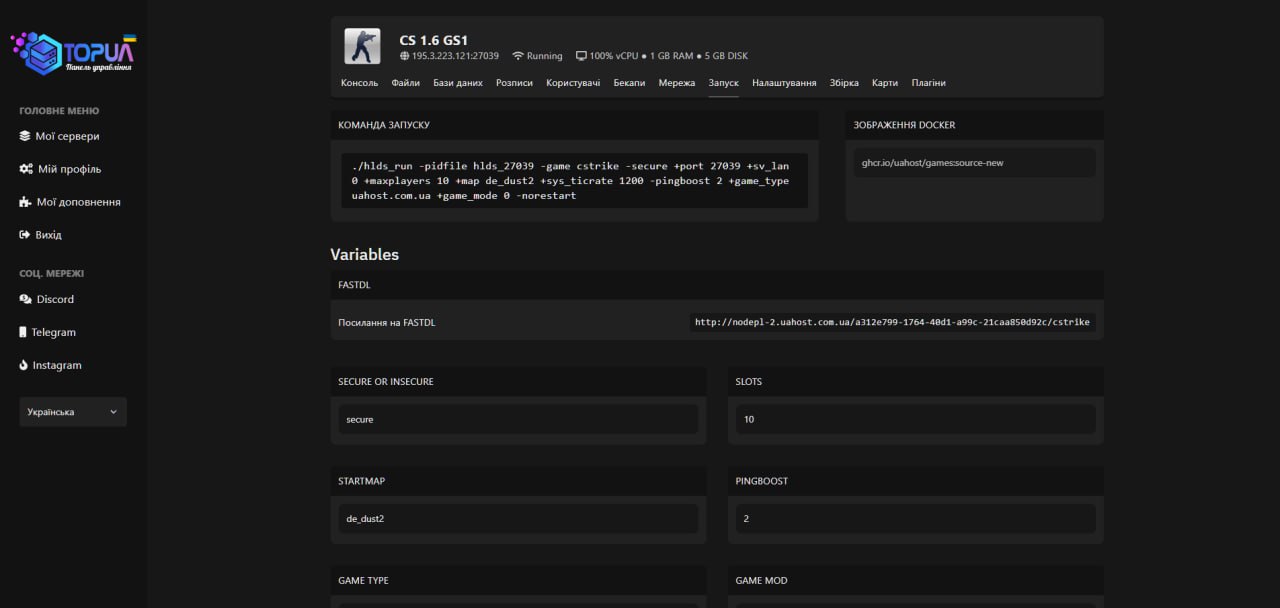Click the SLOTS input field
This screenshot has width=1280, height=608.
pos(915,419)
